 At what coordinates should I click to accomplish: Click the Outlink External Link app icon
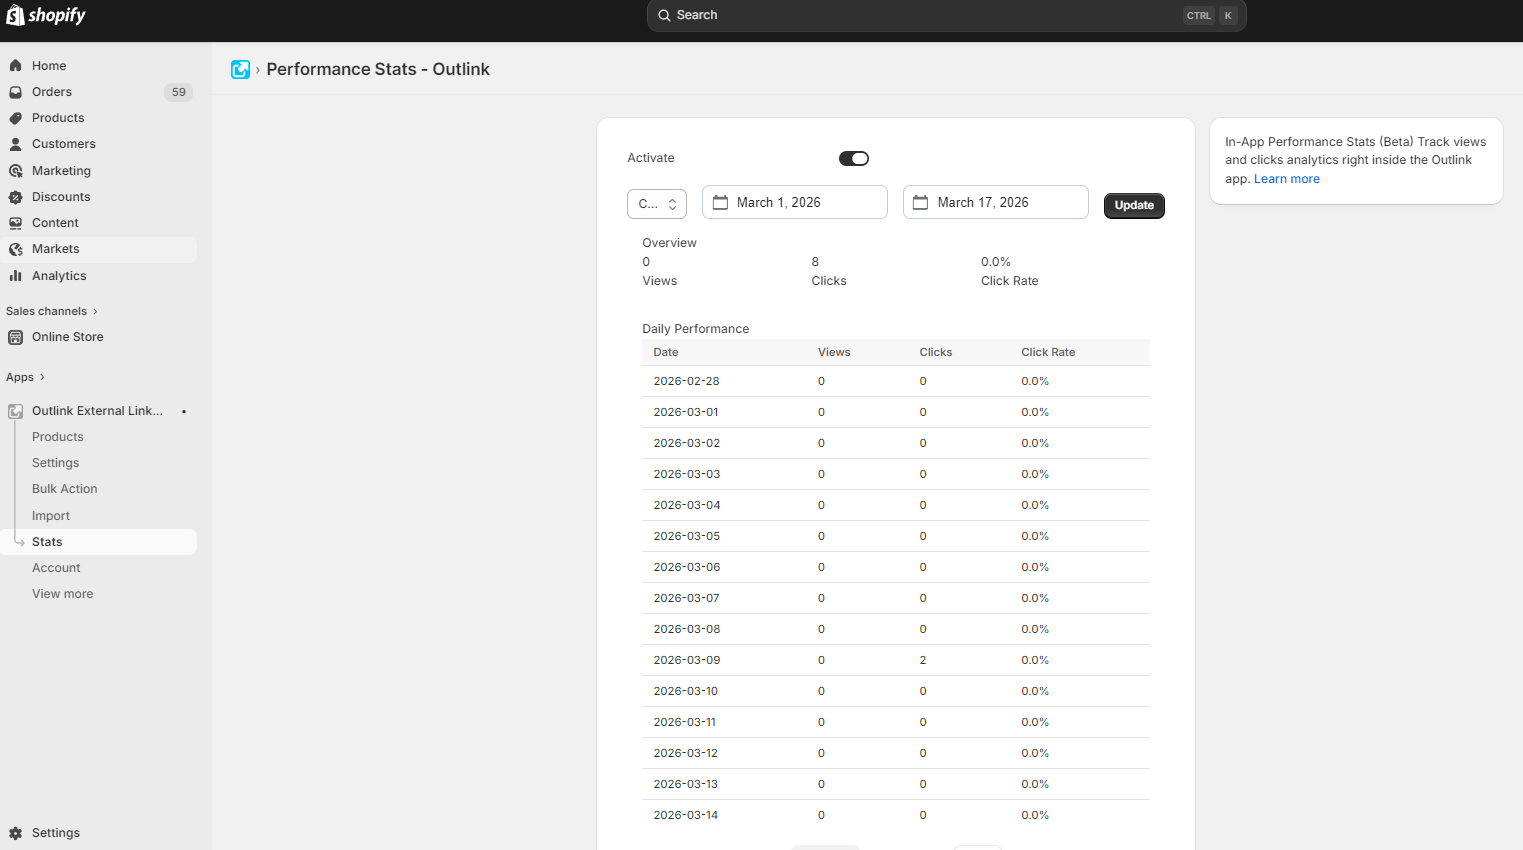(15, 411)
